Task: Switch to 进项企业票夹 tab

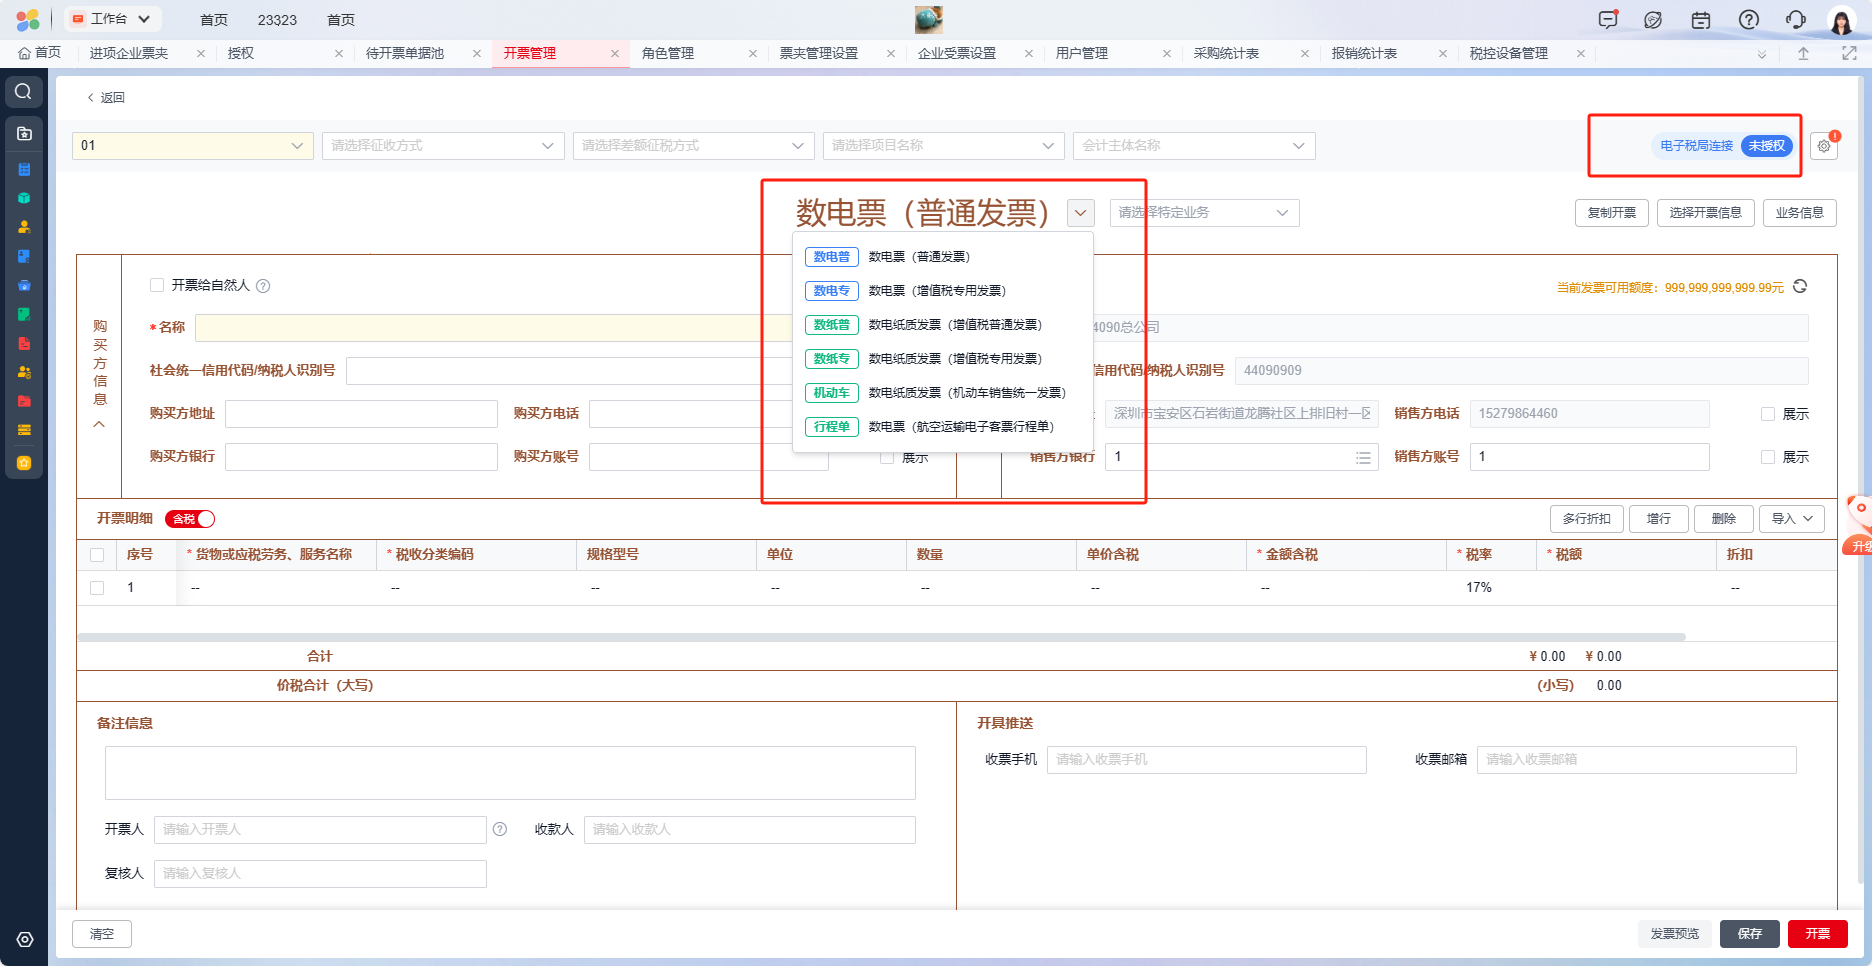Action: 129,53
